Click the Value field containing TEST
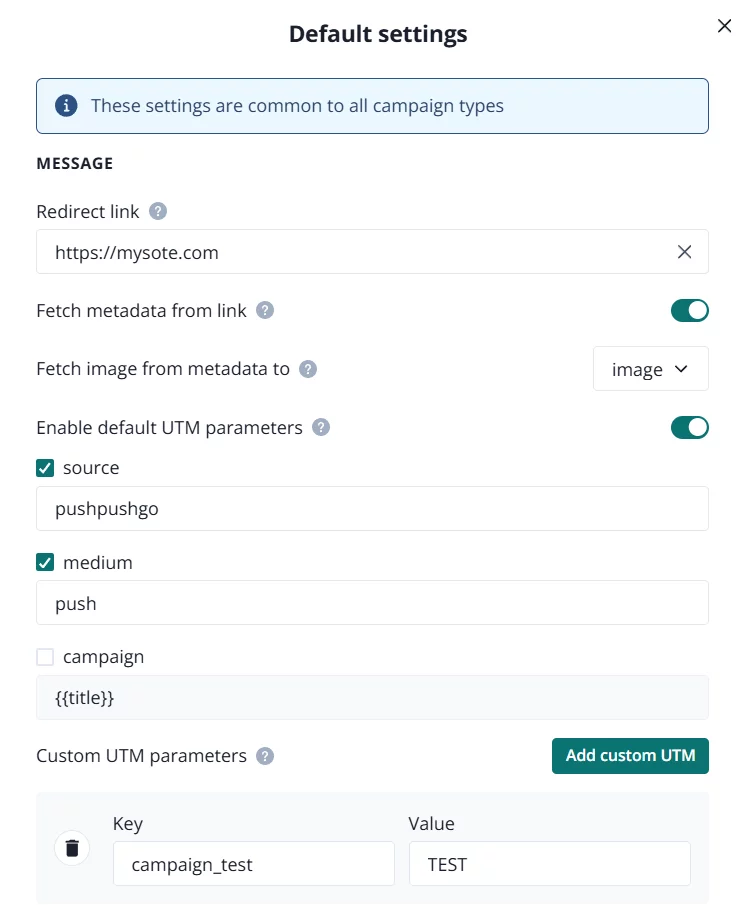Screen dimensions: 741x905 point(549,863)
